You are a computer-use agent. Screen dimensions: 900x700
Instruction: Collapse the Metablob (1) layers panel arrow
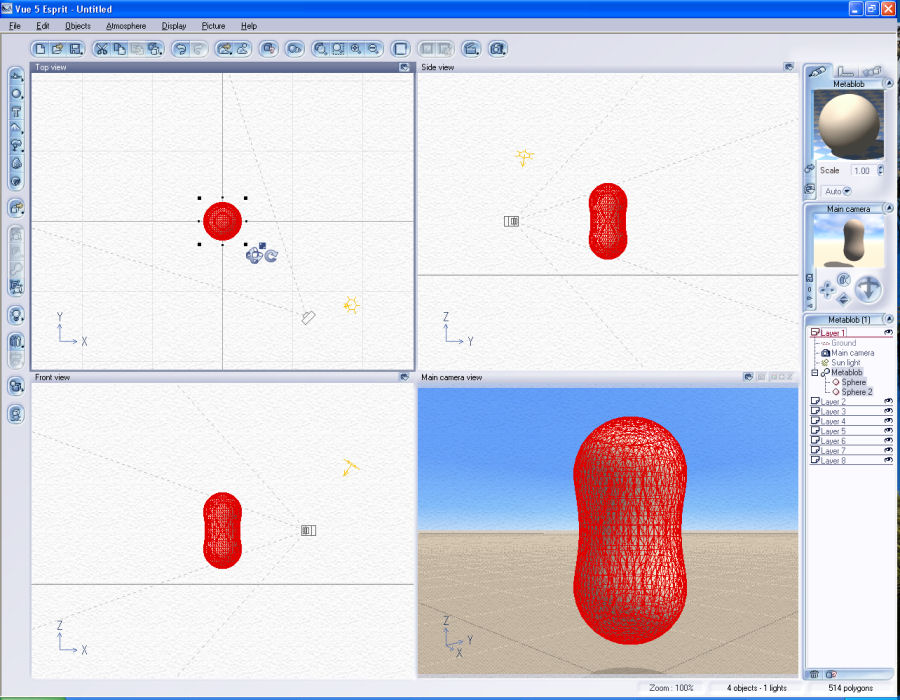click(x=889, y=318)
